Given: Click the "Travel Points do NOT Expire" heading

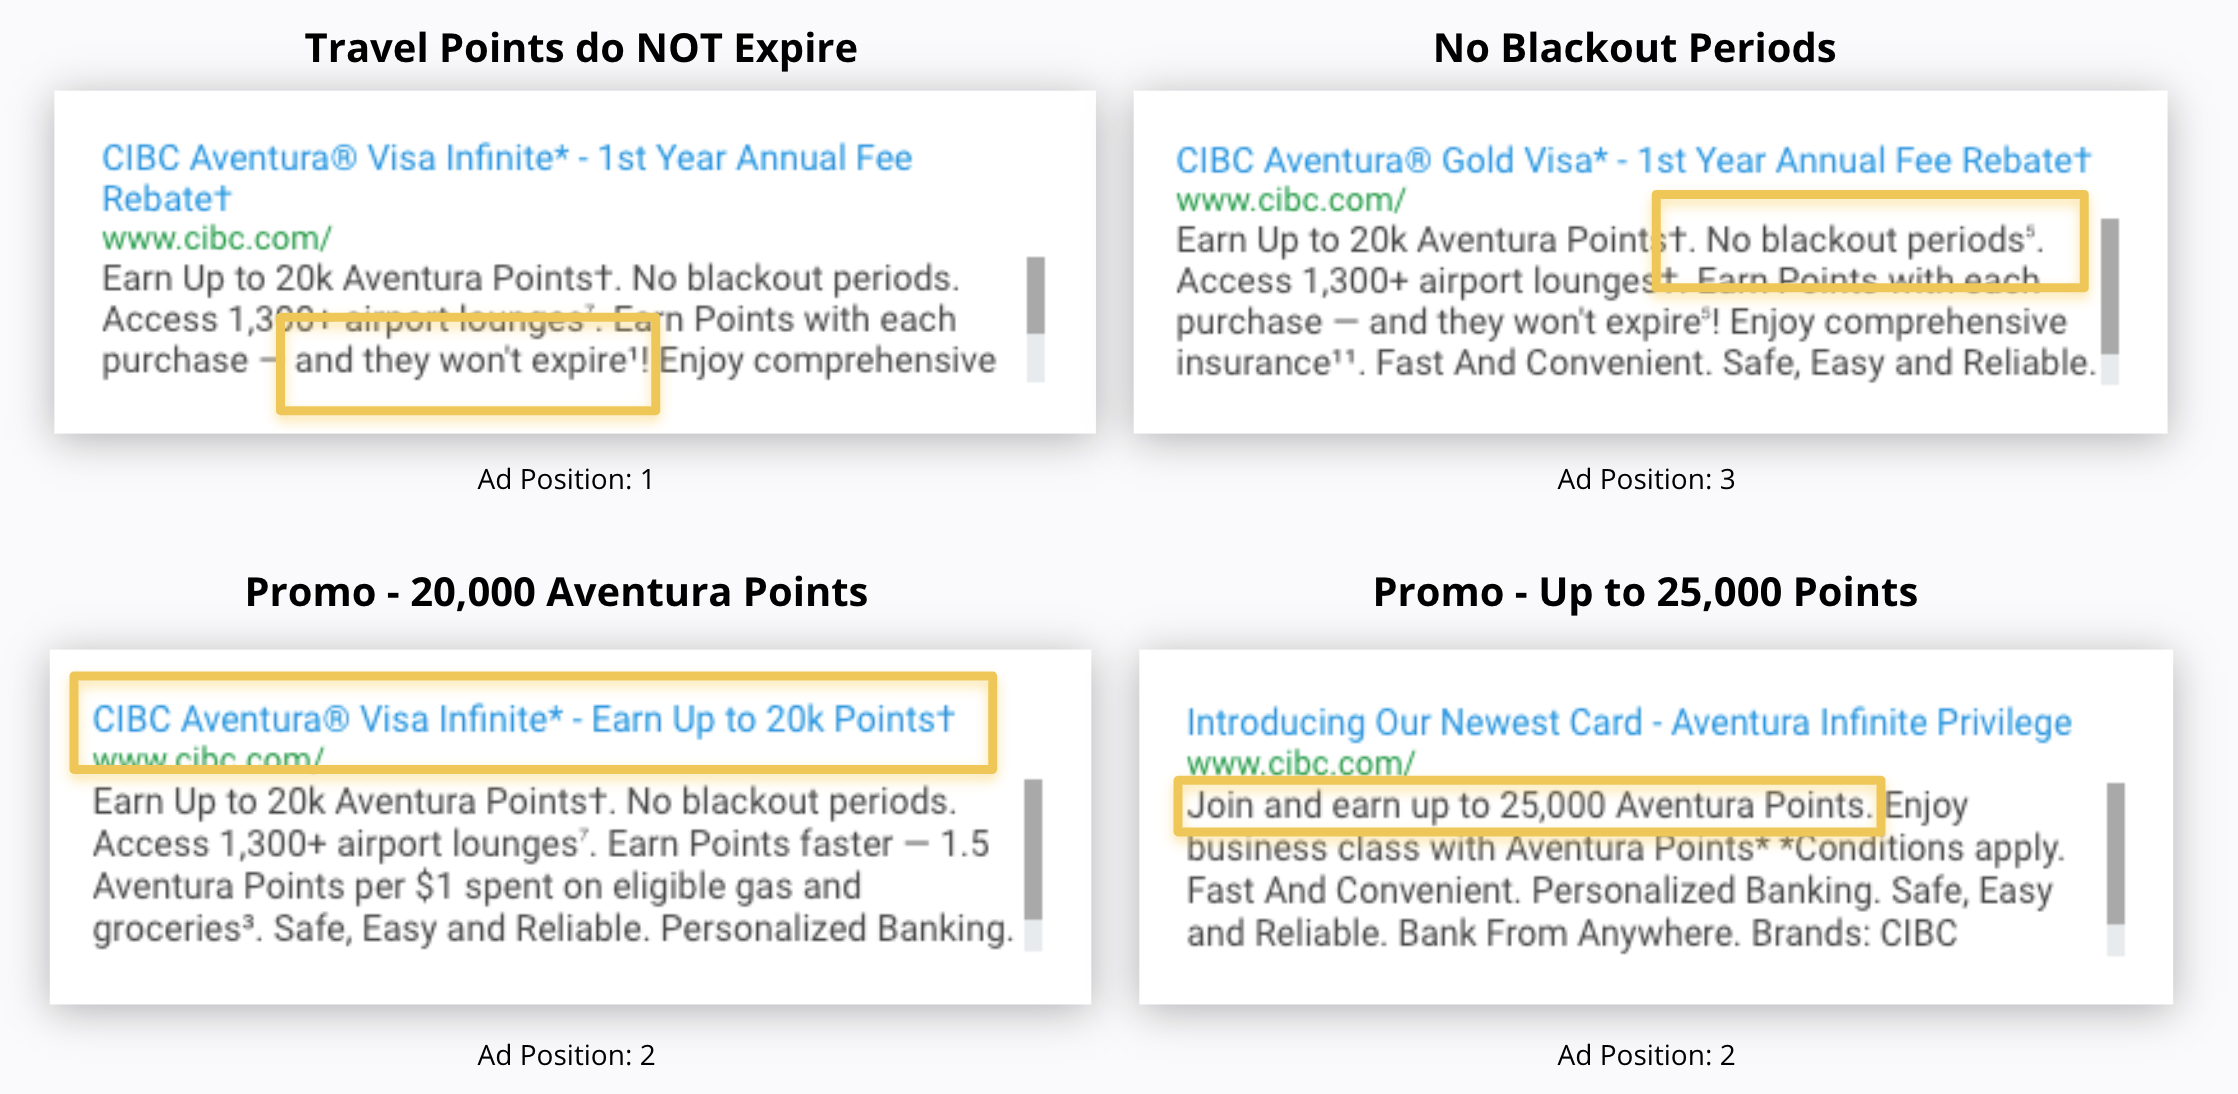Looking at the screenshot, I should tap(580, 48).
